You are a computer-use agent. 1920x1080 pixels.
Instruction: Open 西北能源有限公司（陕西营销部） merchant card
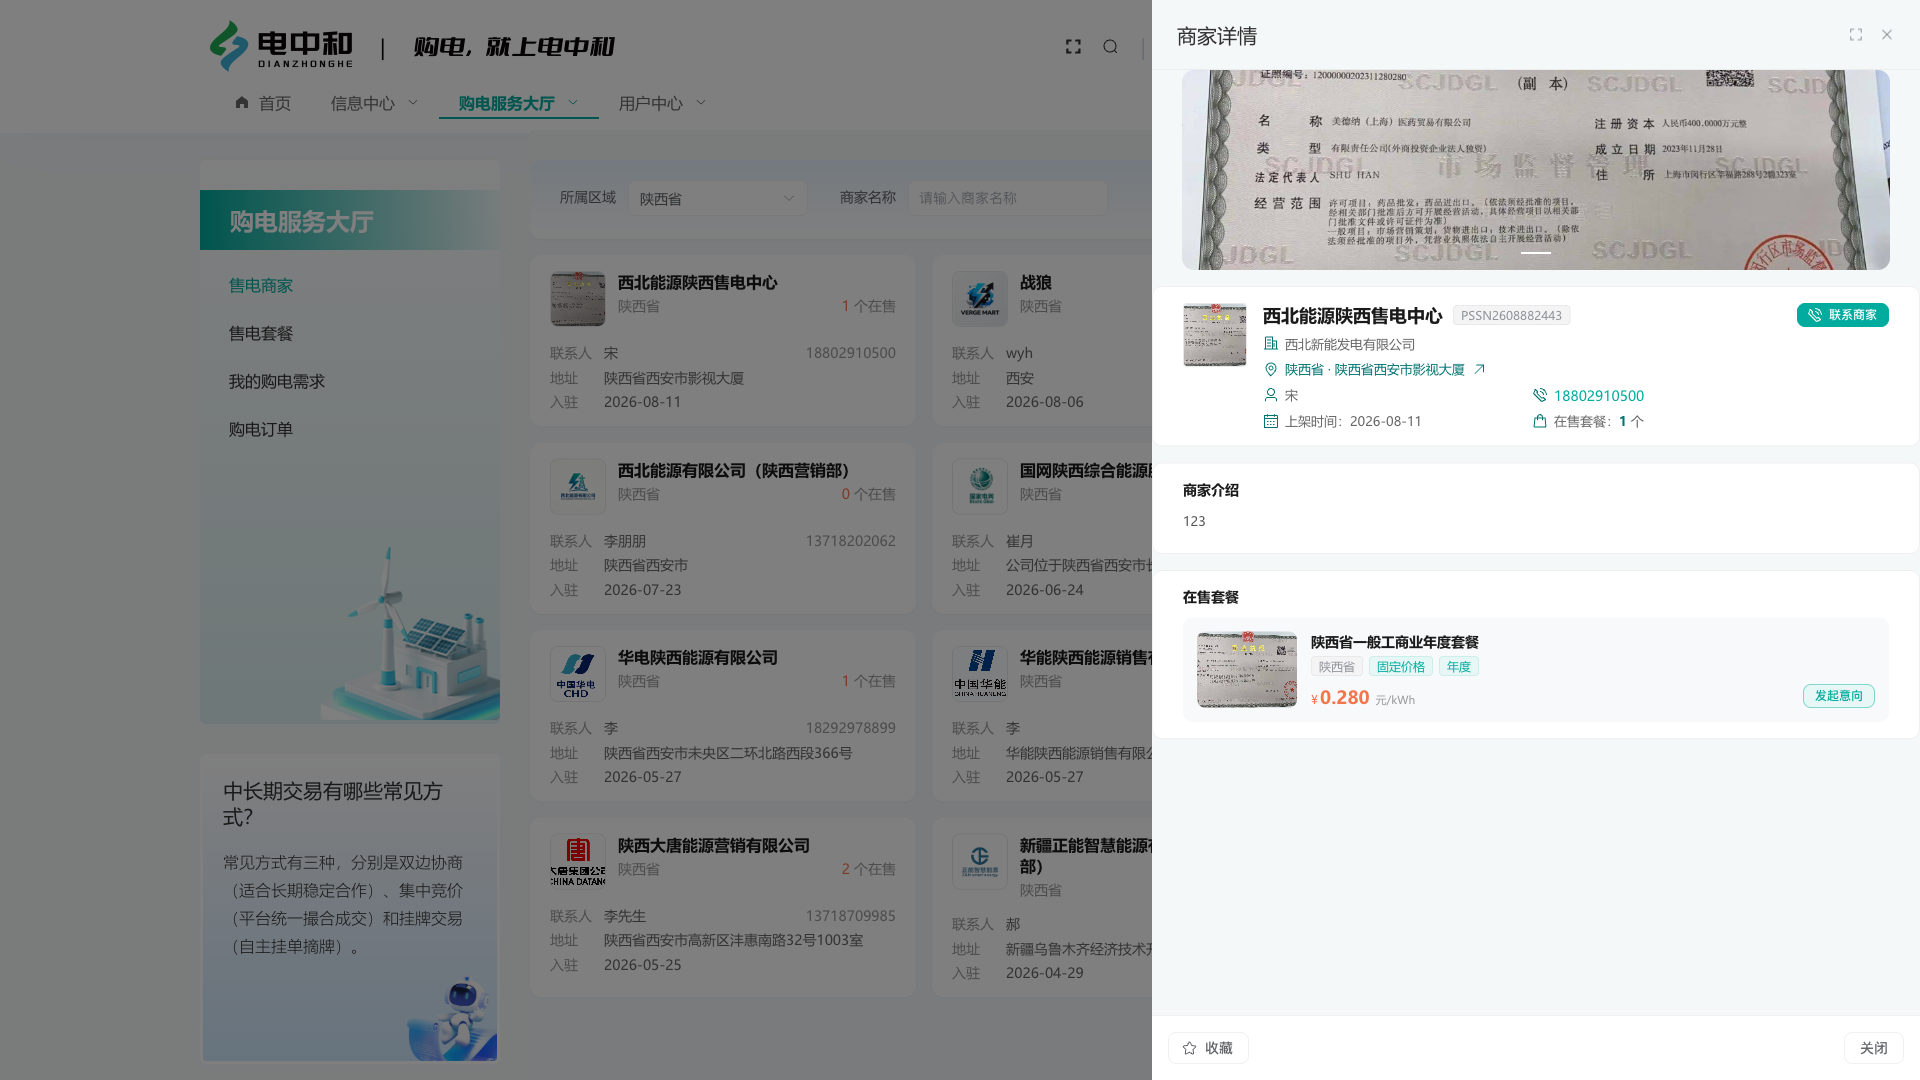click(x=723, y=528)
